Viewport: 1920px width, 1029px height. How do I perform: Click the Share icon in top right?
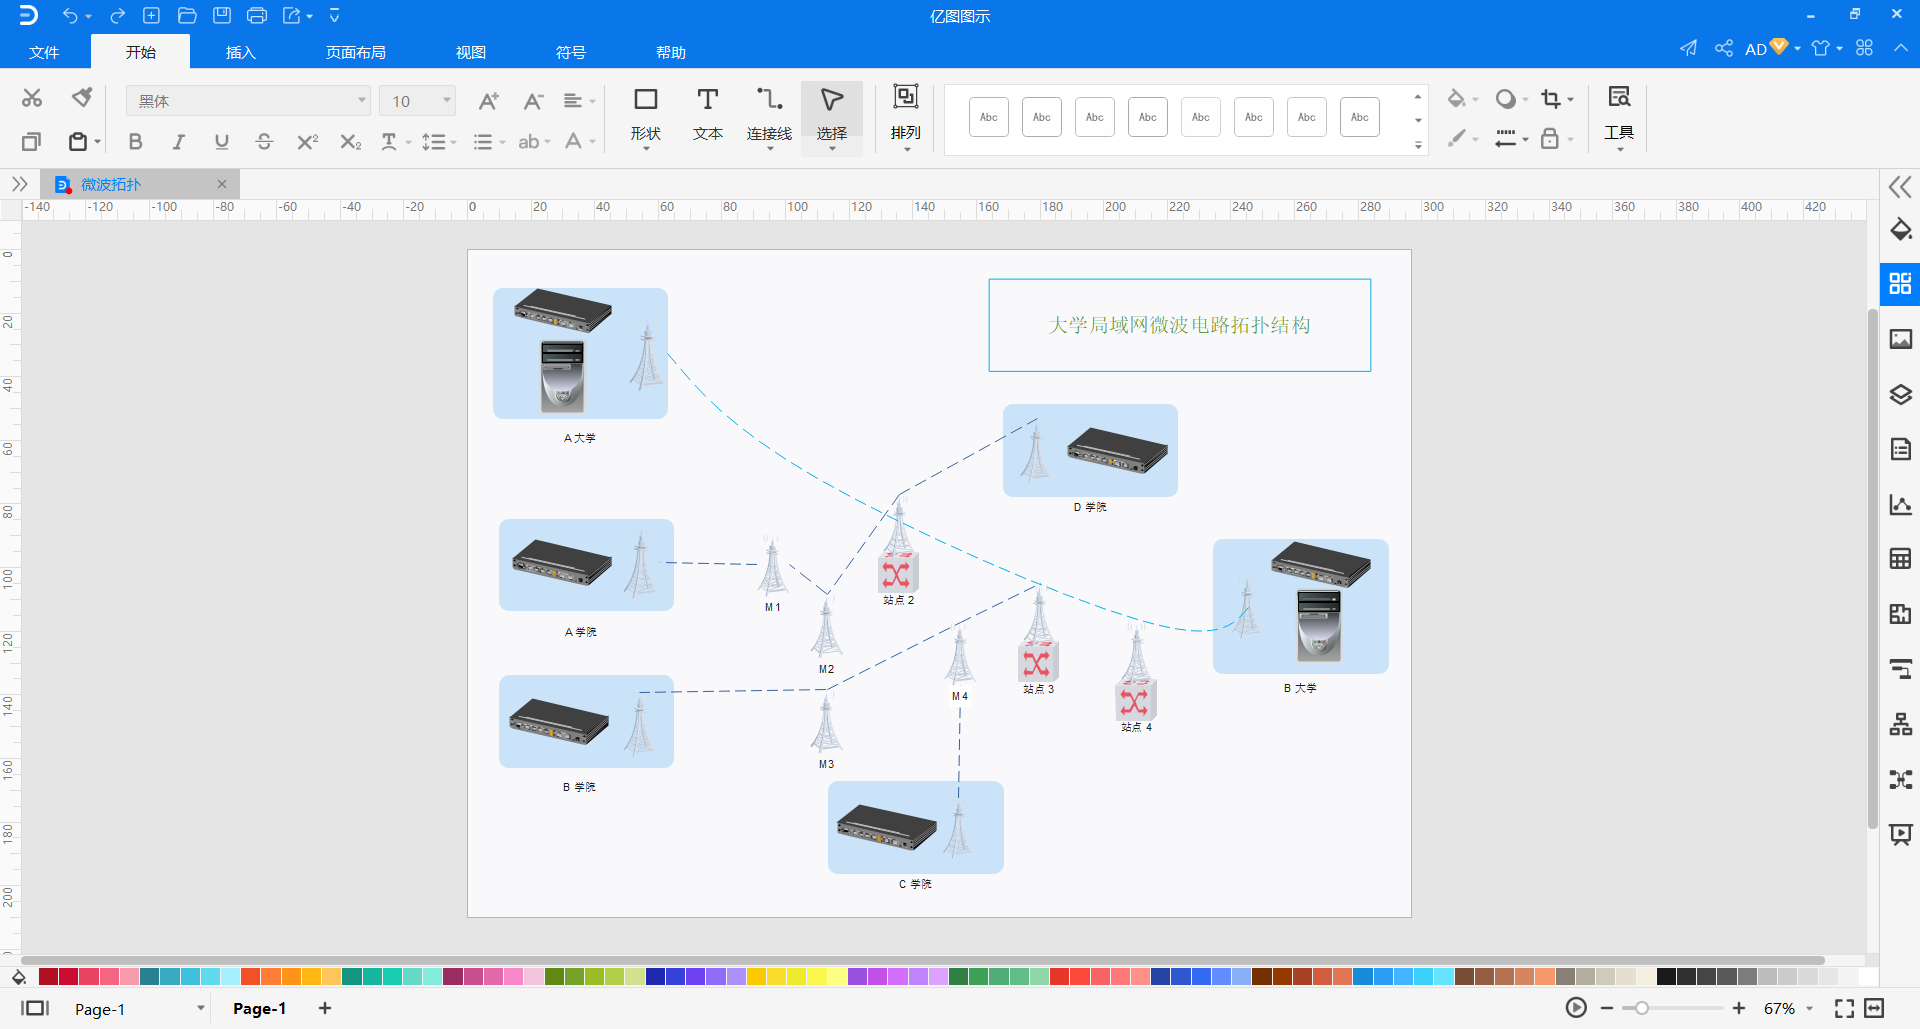pos(1724,48)
